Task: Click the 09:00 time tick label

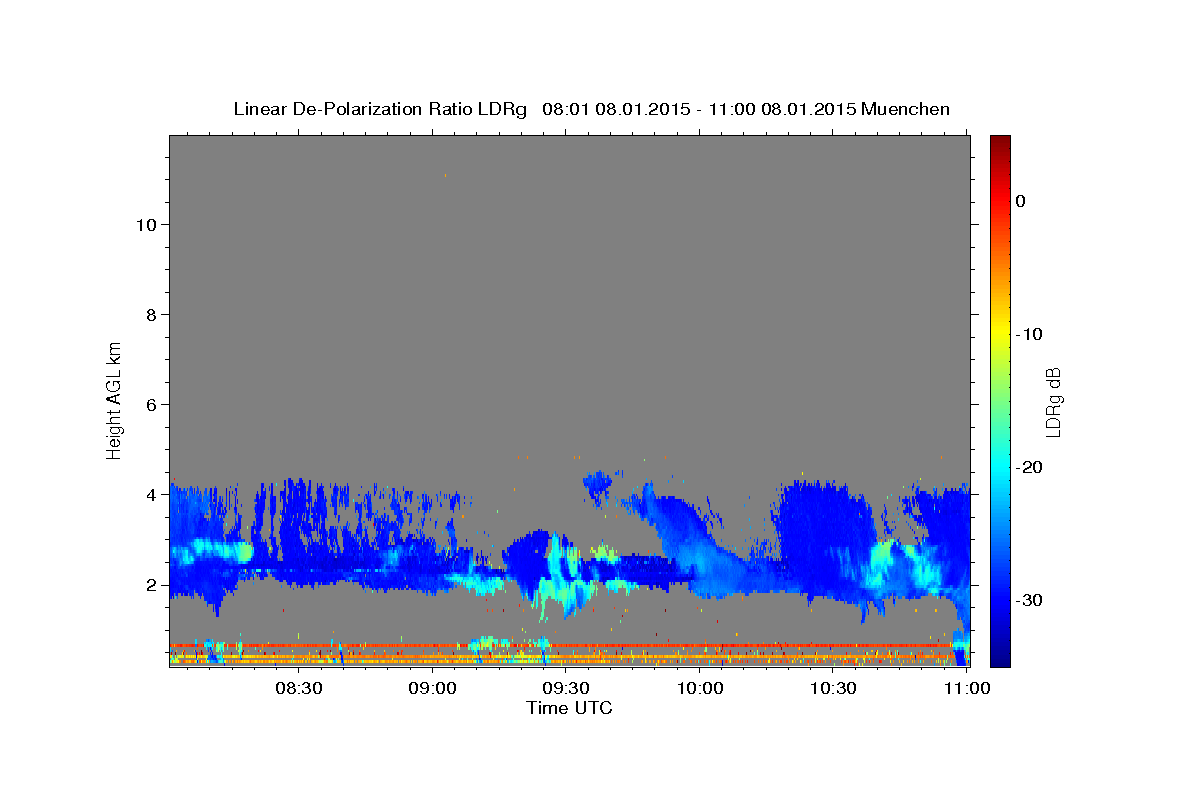Action: 433,688
